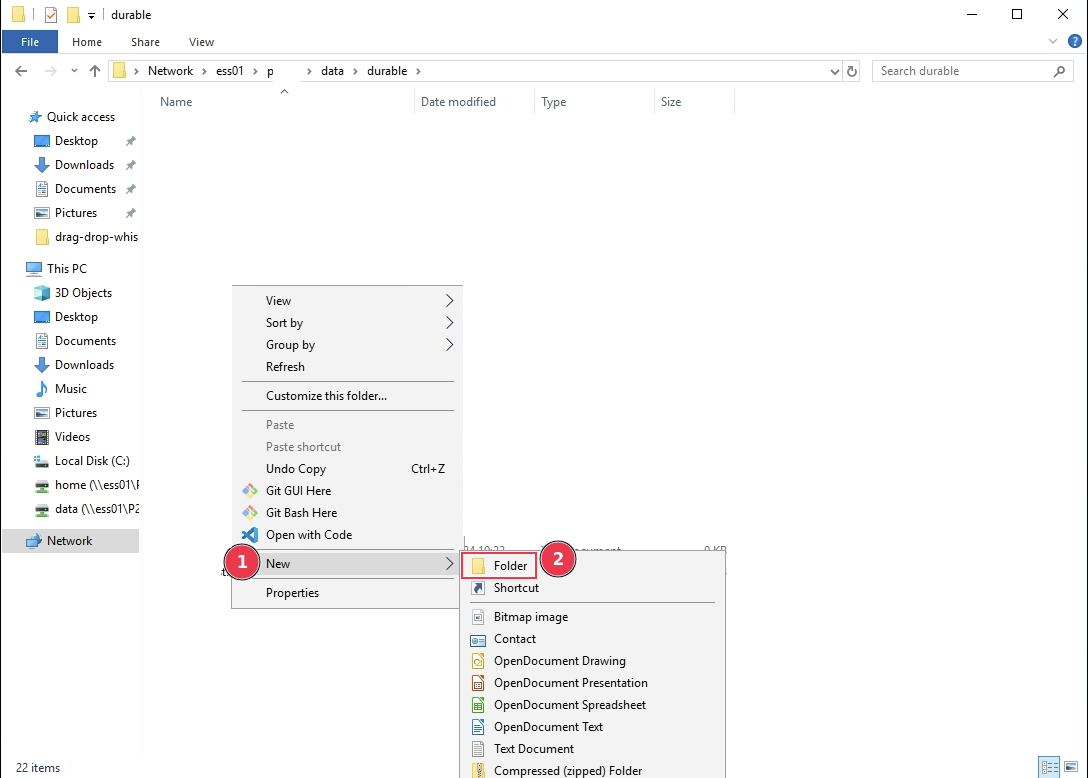The width and height of the screenshot is (1088, 778).
Task: Click the data breadcrumb in the address bar
Action: click(332, 71)
